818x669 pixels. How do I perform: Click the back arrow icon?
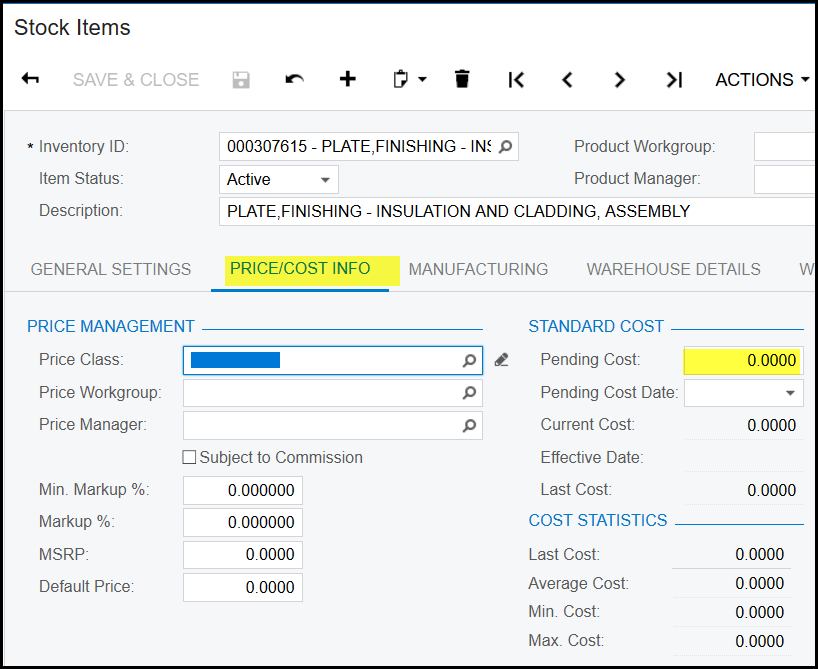pos(30,80)
